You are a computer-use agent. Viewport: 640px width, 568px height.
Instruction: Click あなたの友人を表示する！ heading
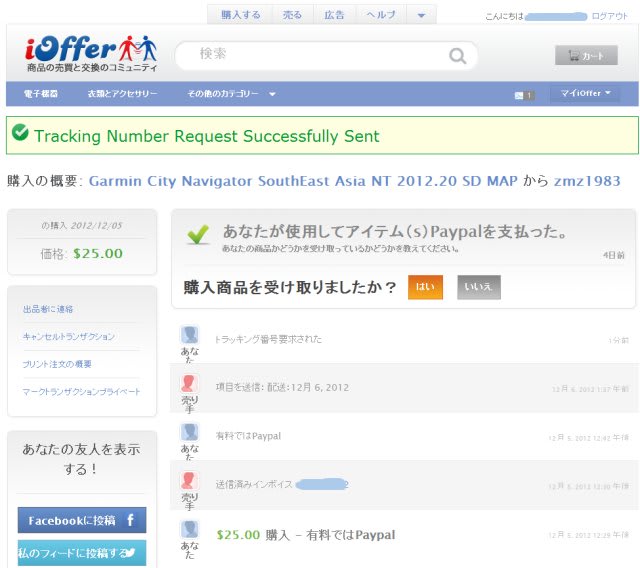81,459
